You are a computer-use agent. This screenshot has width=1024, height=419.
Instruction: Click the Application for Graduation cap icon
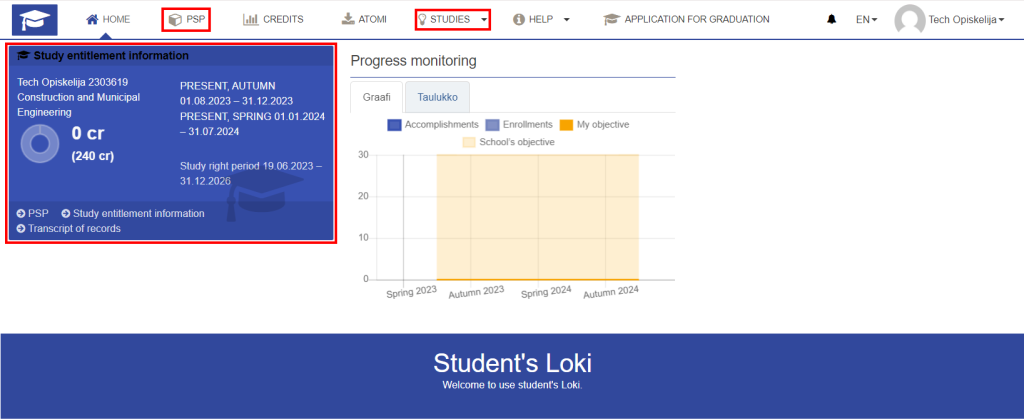pyautogui.click(x=611, y=20)
